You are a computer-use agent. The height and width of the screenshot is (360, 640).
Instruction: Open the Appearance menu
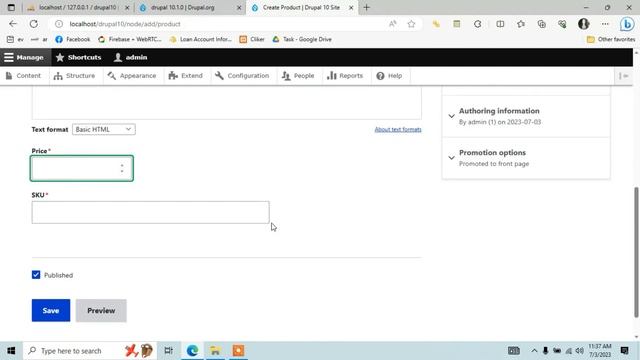132,76
